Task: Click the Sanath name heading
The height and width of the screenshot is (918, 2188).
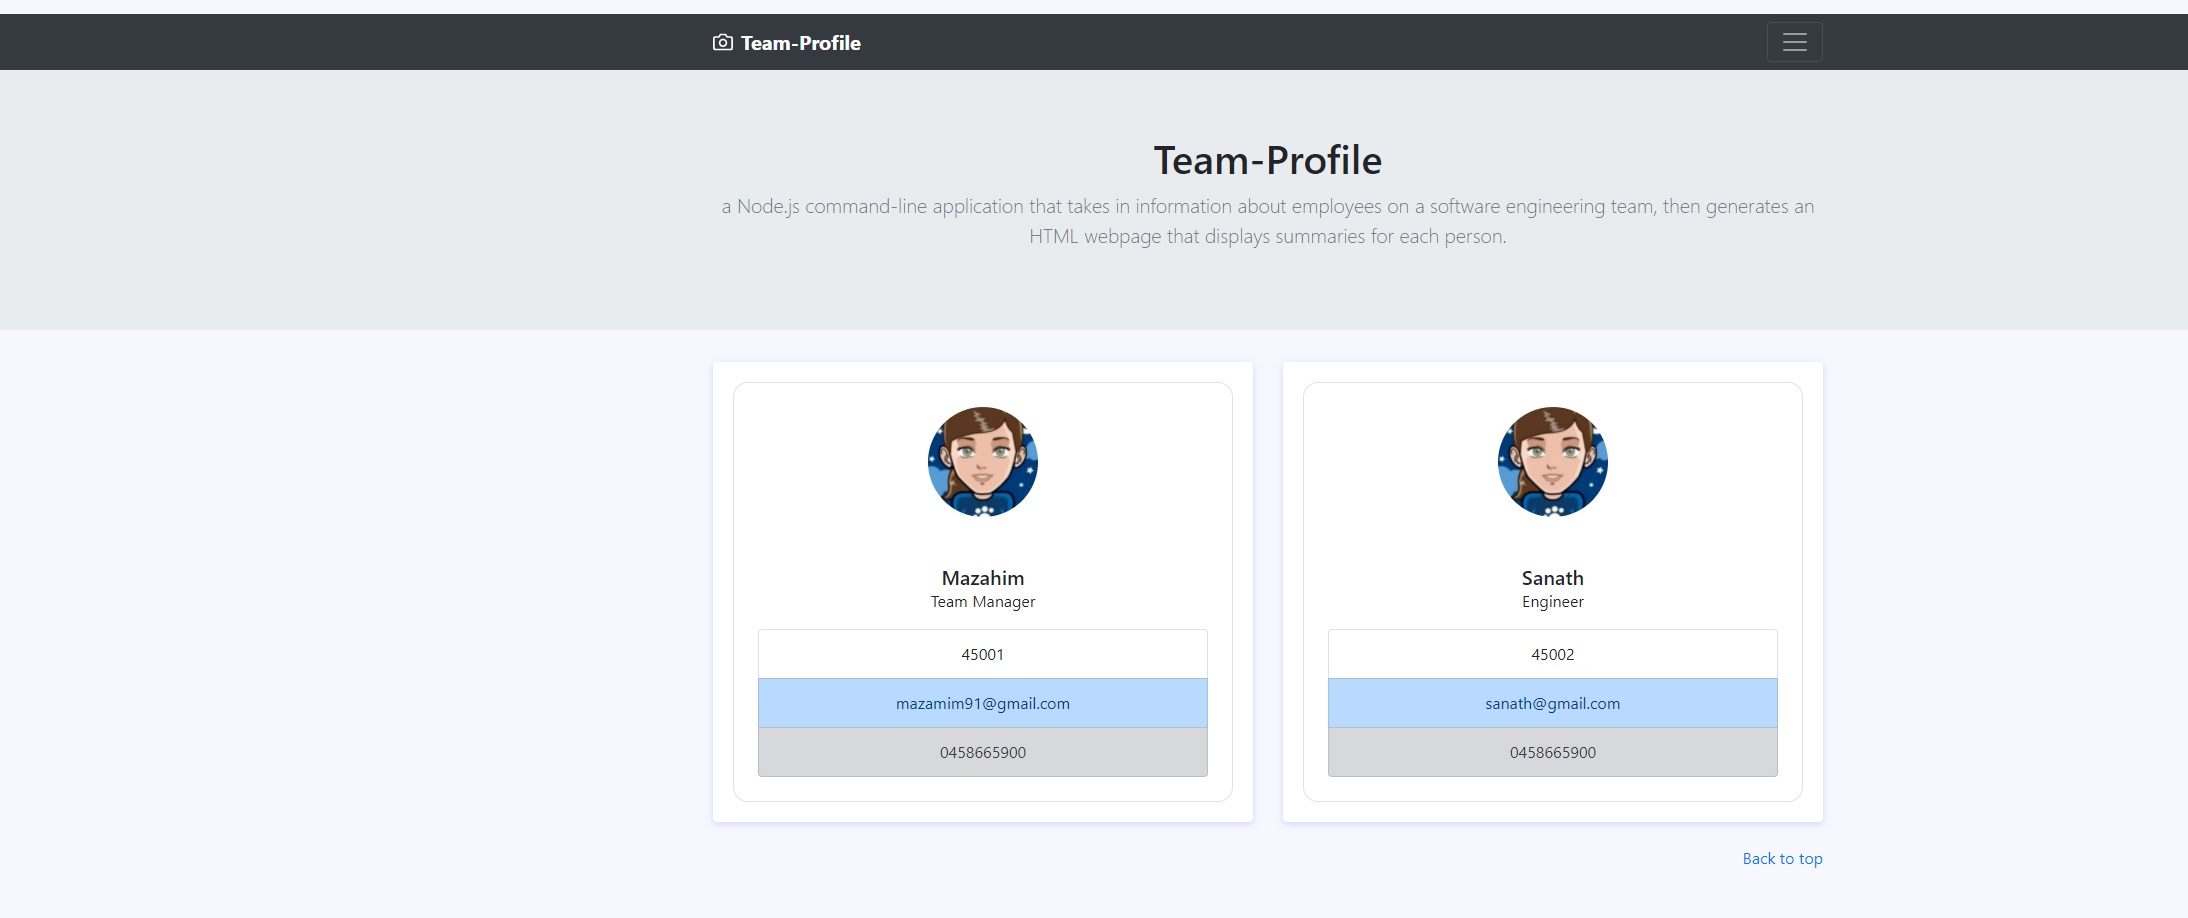Action: 1551,577
